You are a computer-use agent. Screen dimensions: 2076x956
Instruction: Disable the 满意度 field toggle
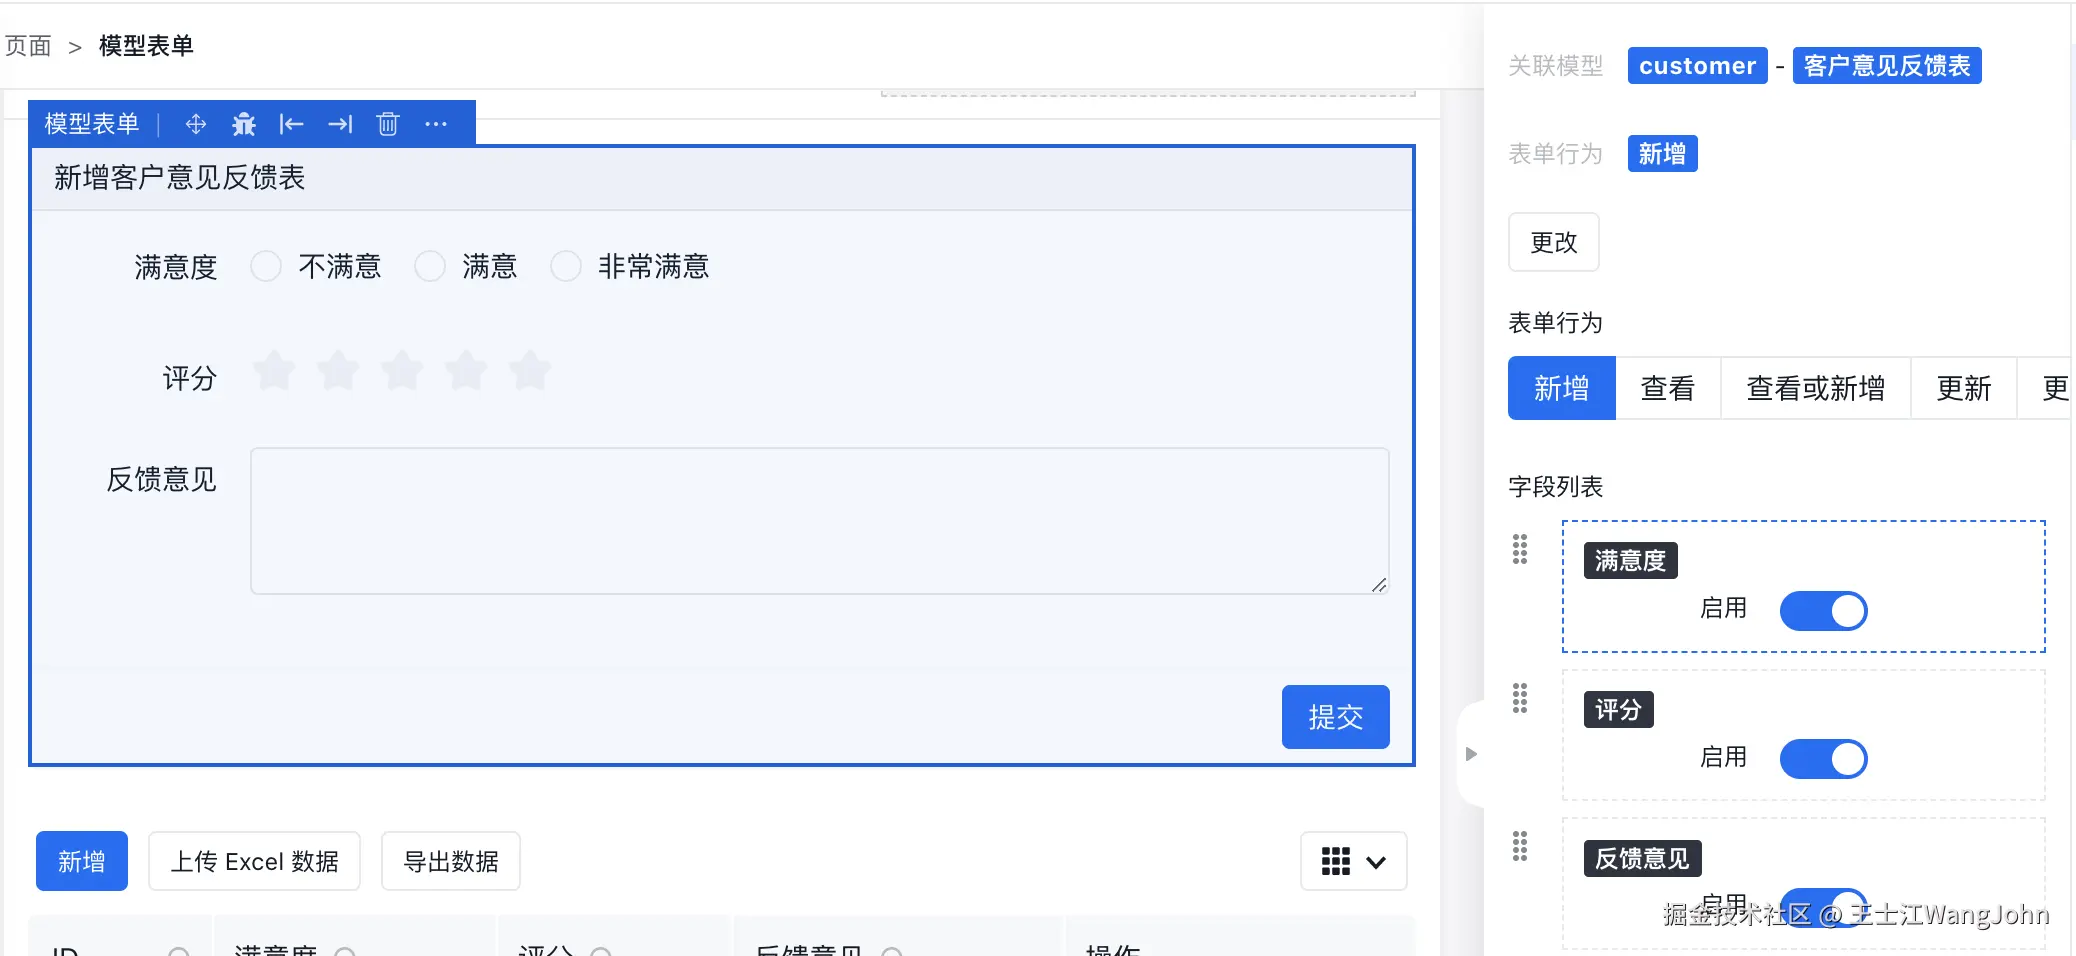(x=1823, y=610)
